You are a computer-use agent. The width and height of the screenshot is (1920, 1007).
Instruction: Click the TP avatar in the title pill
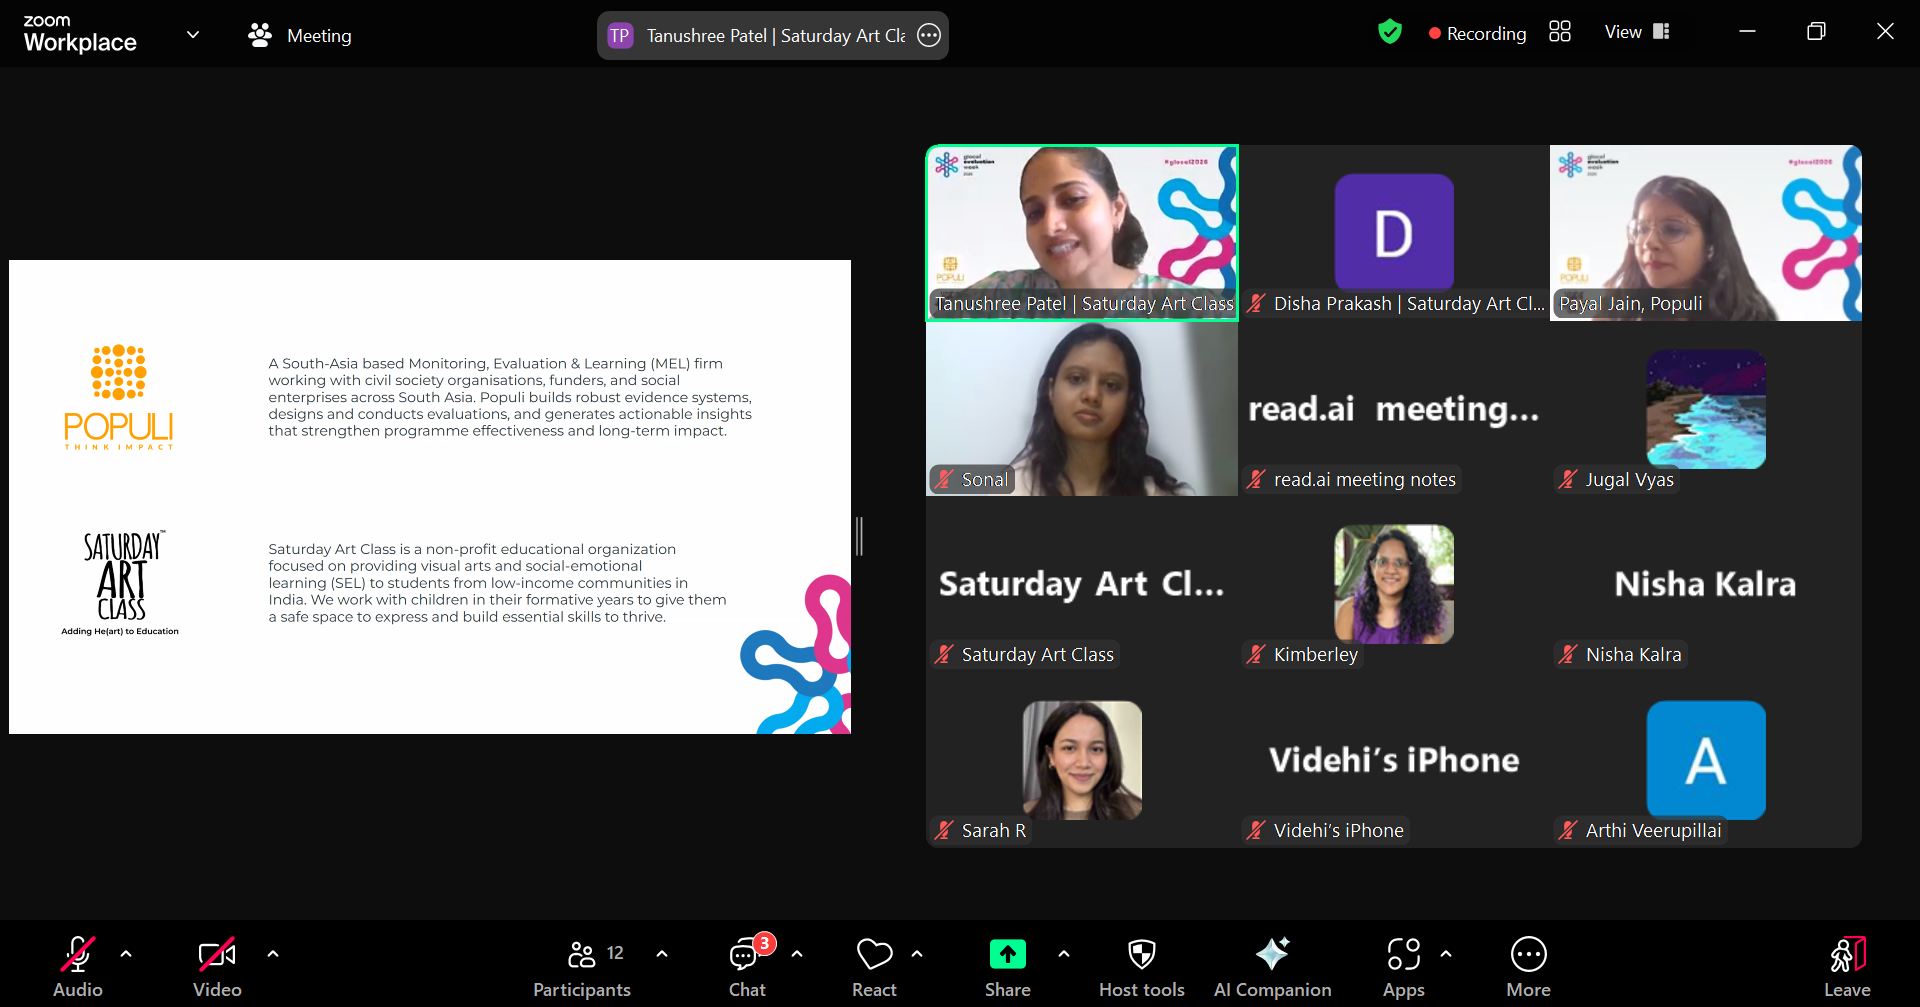(620, 36)
